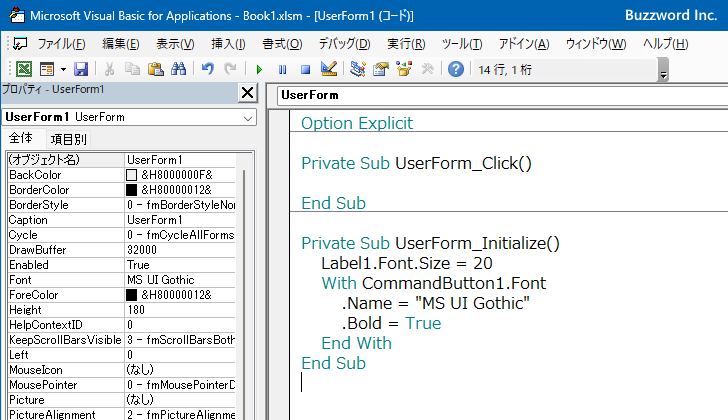The image size is (728, 420).
Task: Close the プロパティ panel
Action: (247, 93)
